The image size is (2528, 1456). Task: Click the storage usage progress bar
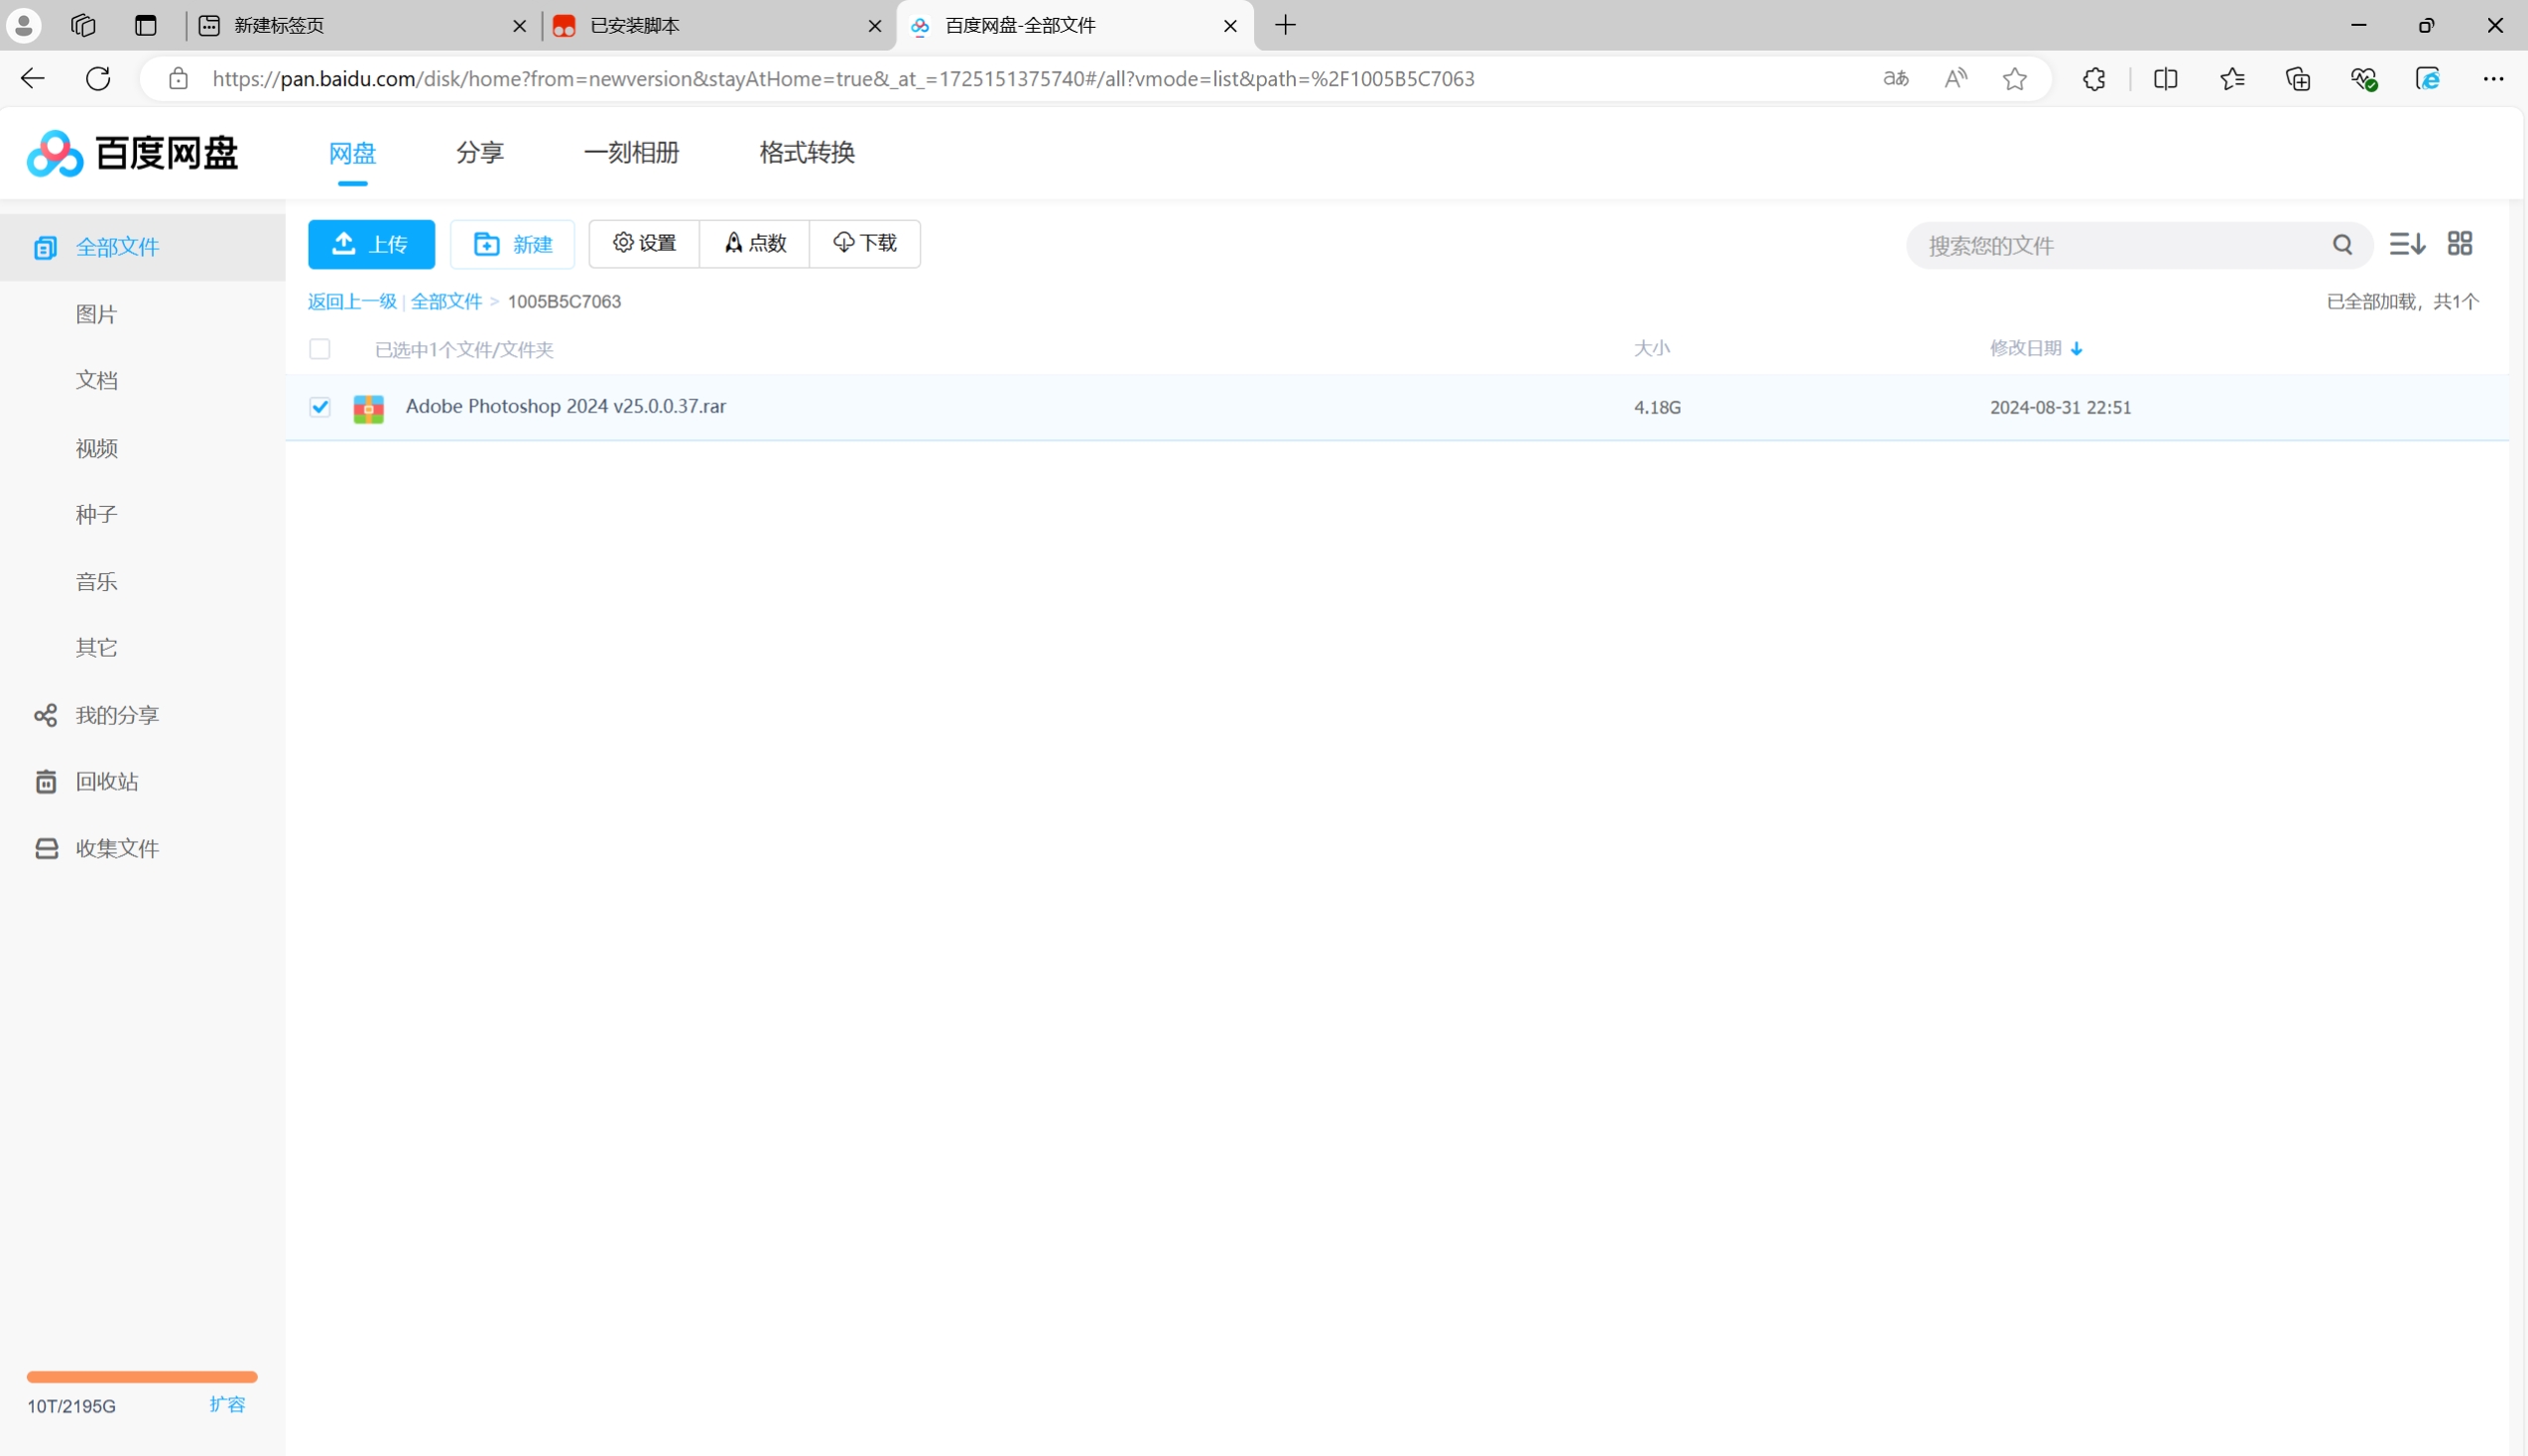coord(142,1377)
